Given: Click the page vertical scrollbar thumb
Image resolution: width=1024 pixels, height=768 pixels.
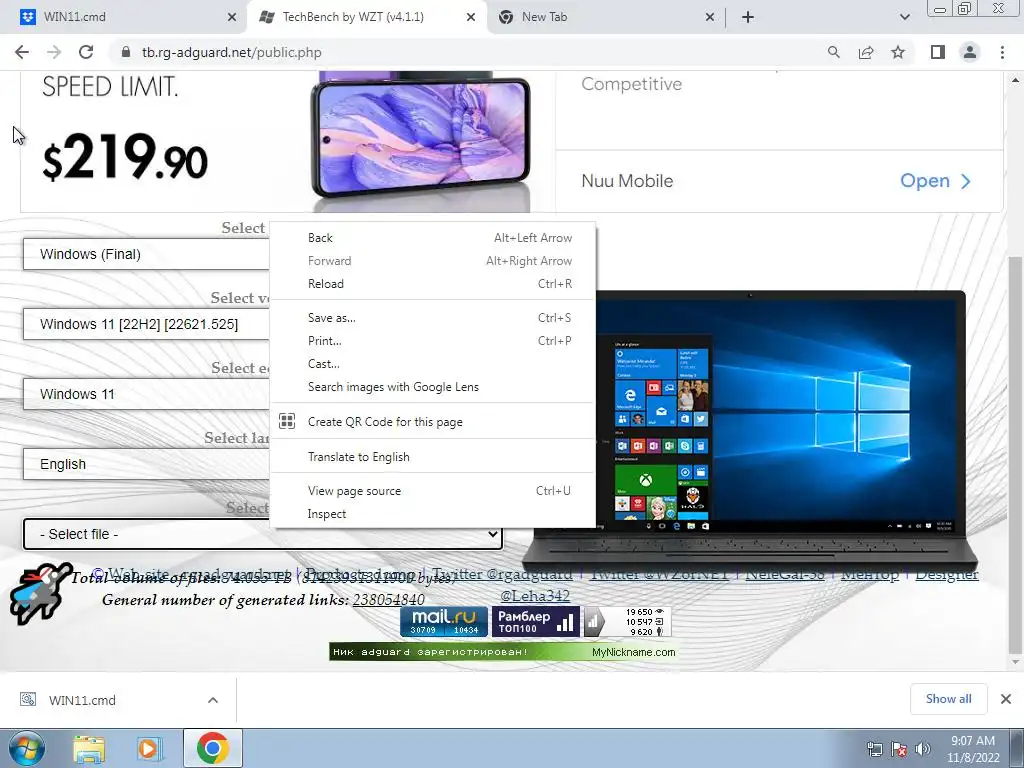Looking at the screenshot, I should (1015, 454).
